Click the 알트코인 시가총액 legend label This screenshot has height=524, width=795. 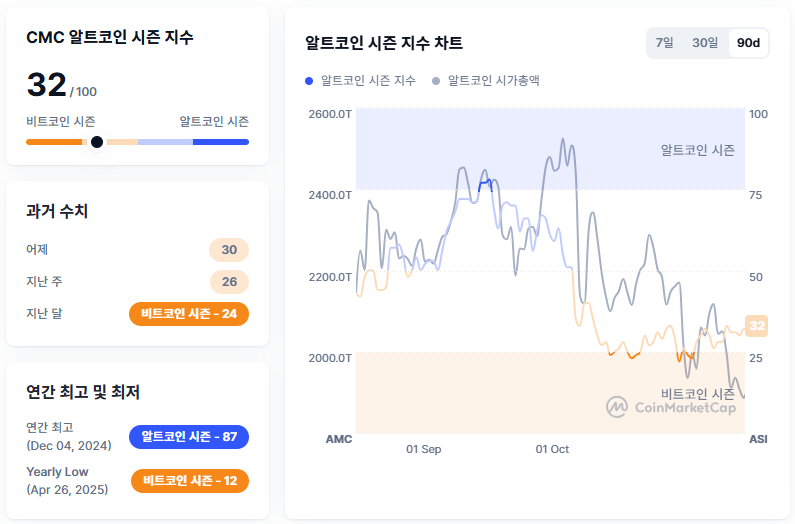coord(494,80)
